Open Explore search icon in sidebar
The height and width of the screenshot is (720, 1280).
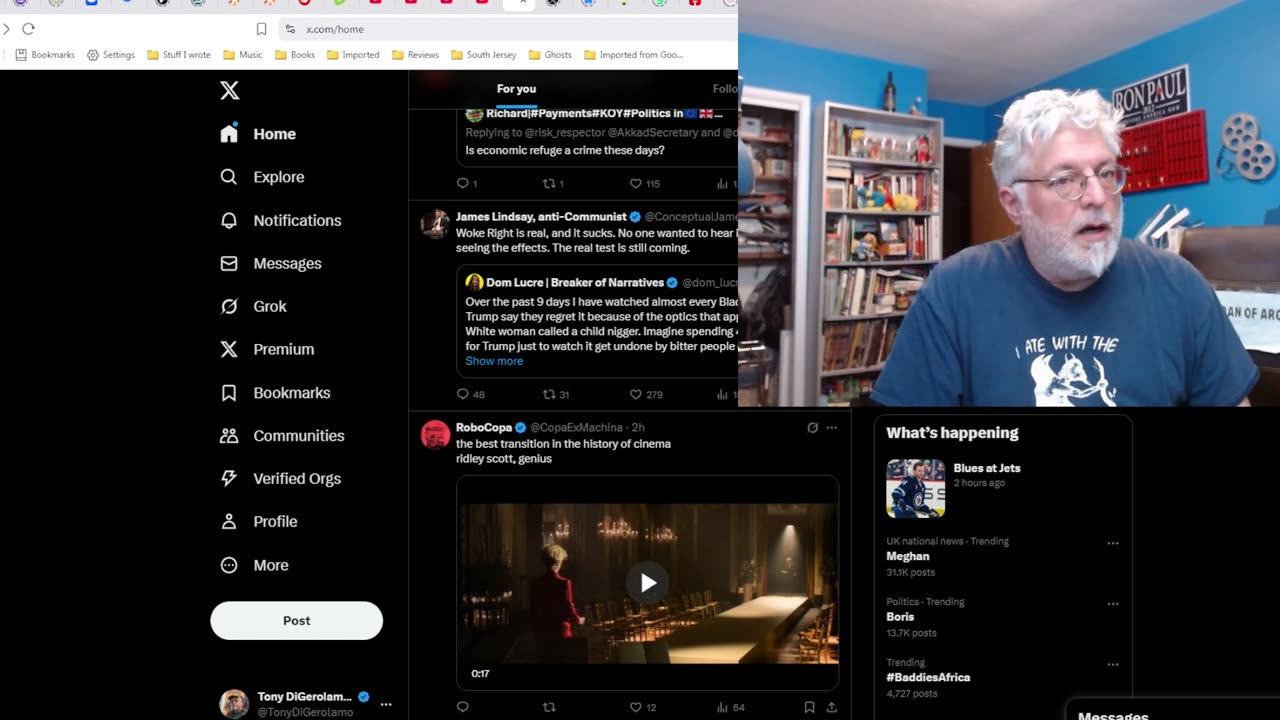coord(229,177)
